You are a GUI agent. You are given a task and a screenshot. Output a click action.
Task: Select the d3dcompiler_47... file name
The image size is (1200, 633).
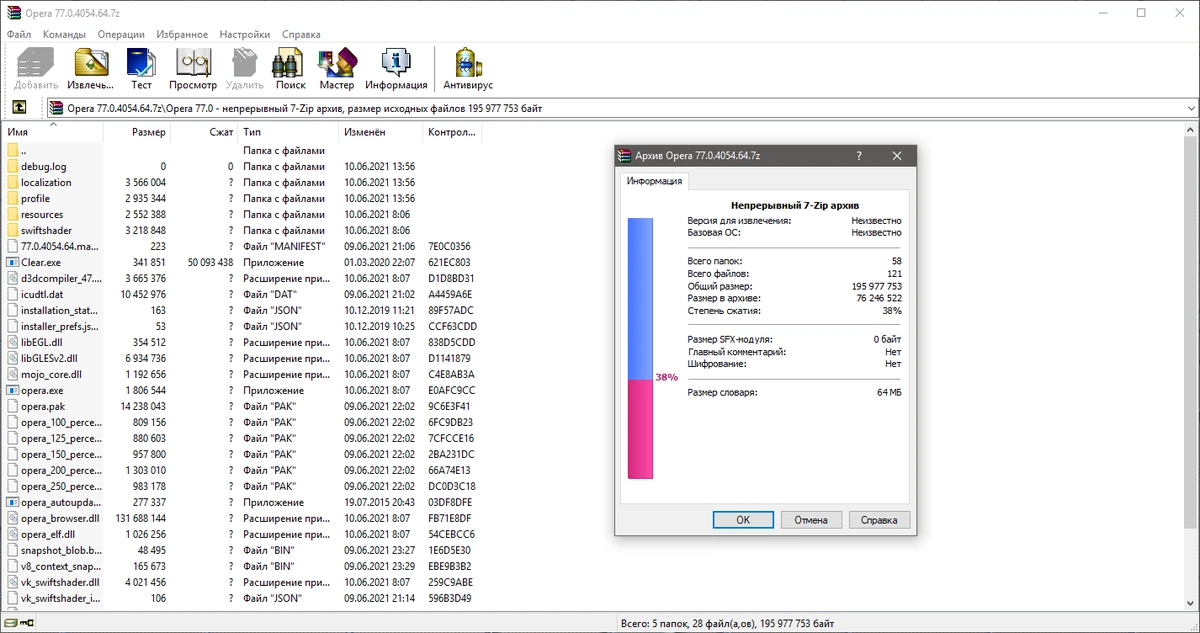pyautogui.click(x=61, y=278)
